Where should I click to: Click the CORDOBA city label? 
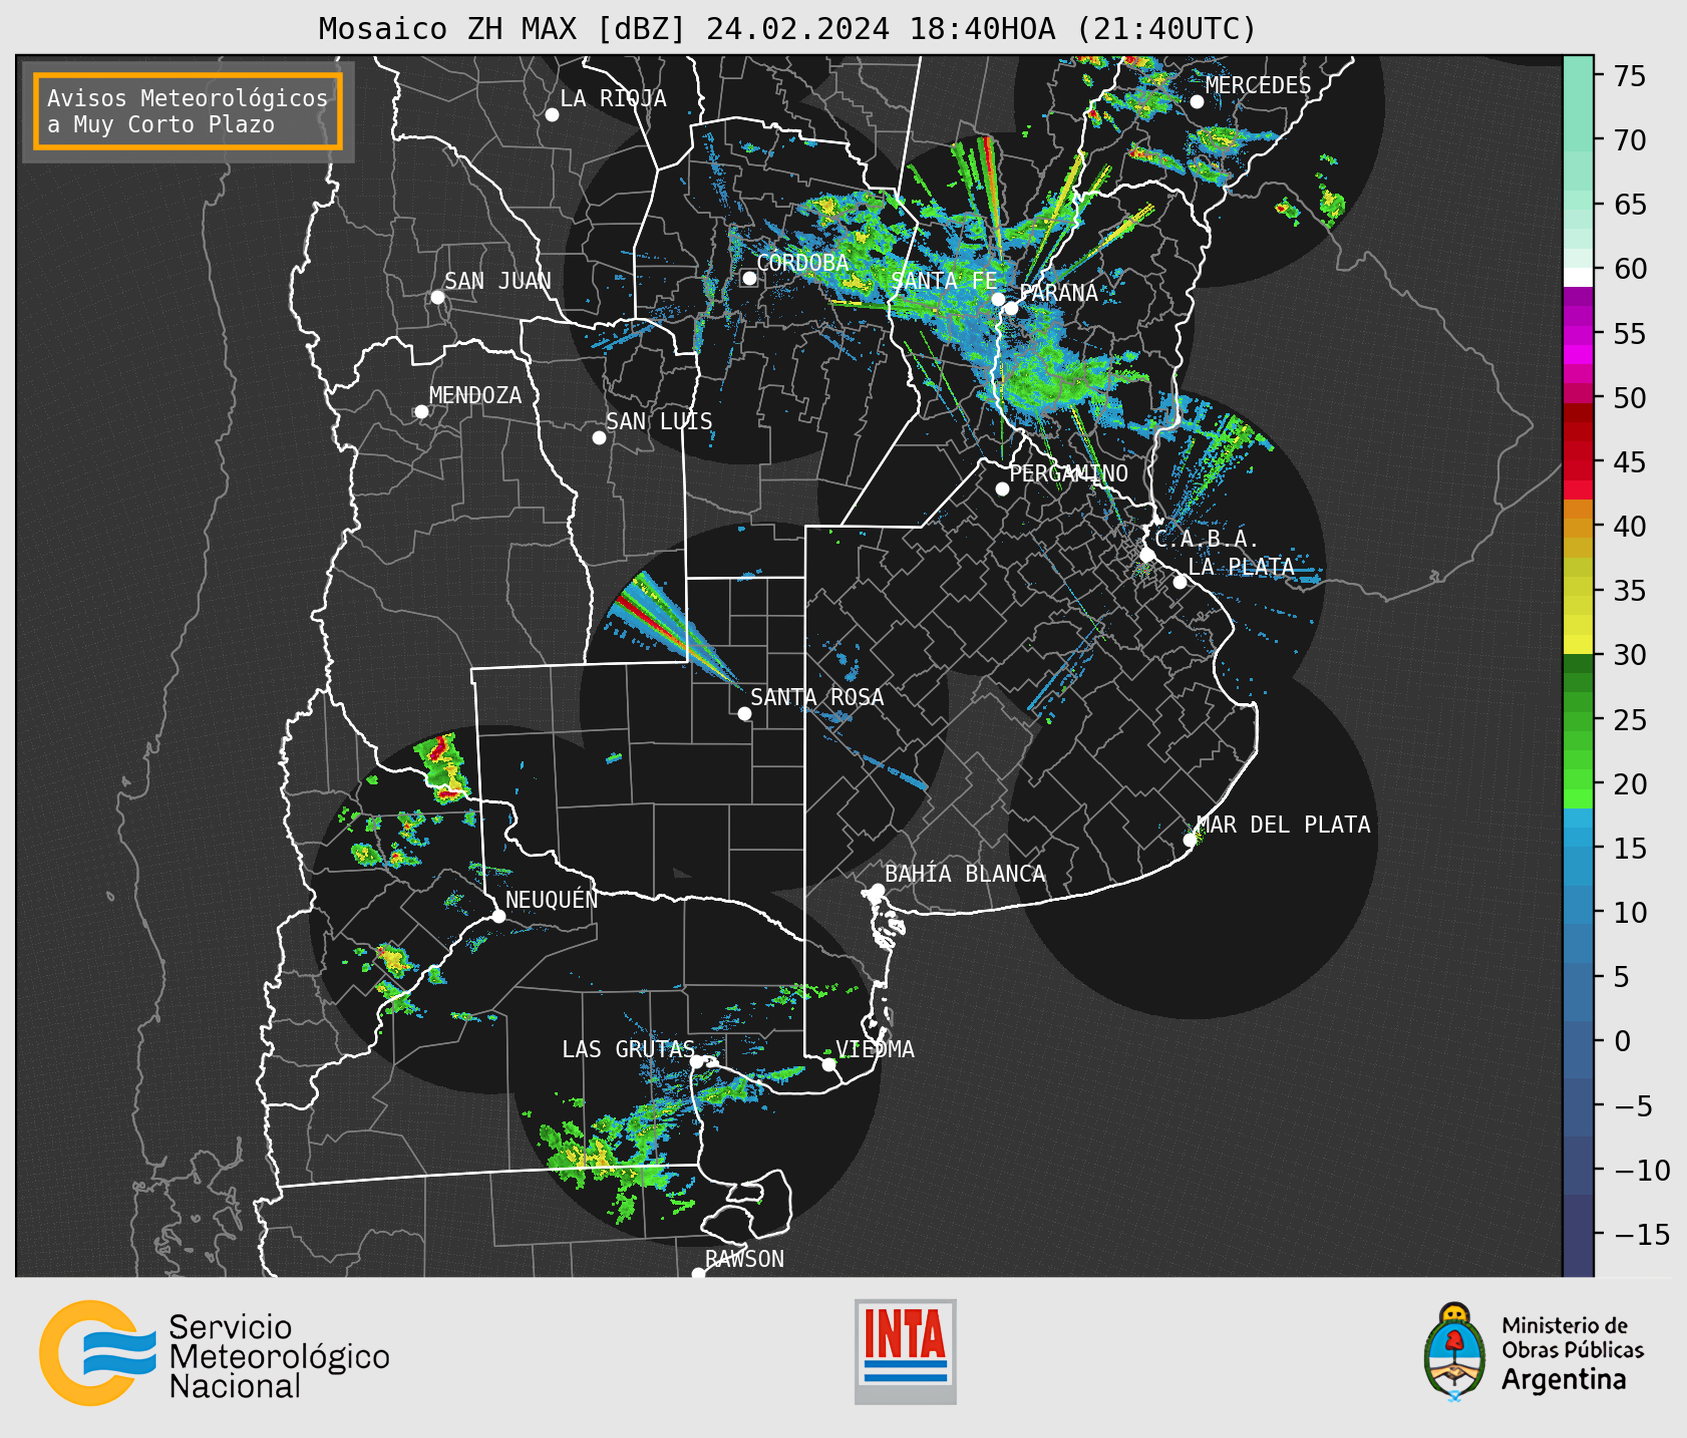tap(803, 263)
